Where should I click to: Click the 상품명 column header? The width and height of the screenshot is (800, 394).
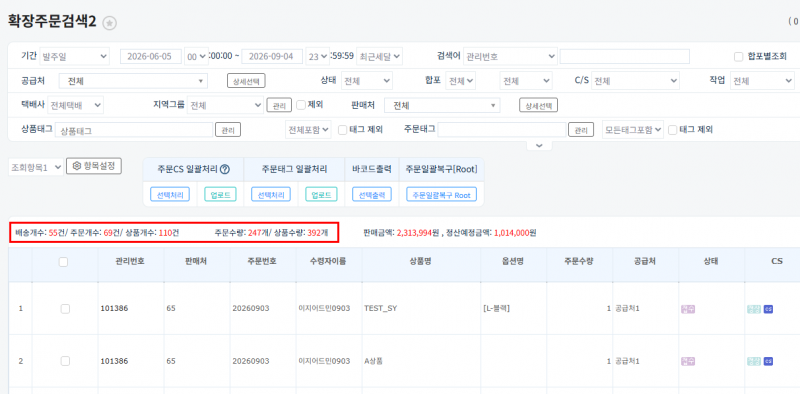(421, 261)
